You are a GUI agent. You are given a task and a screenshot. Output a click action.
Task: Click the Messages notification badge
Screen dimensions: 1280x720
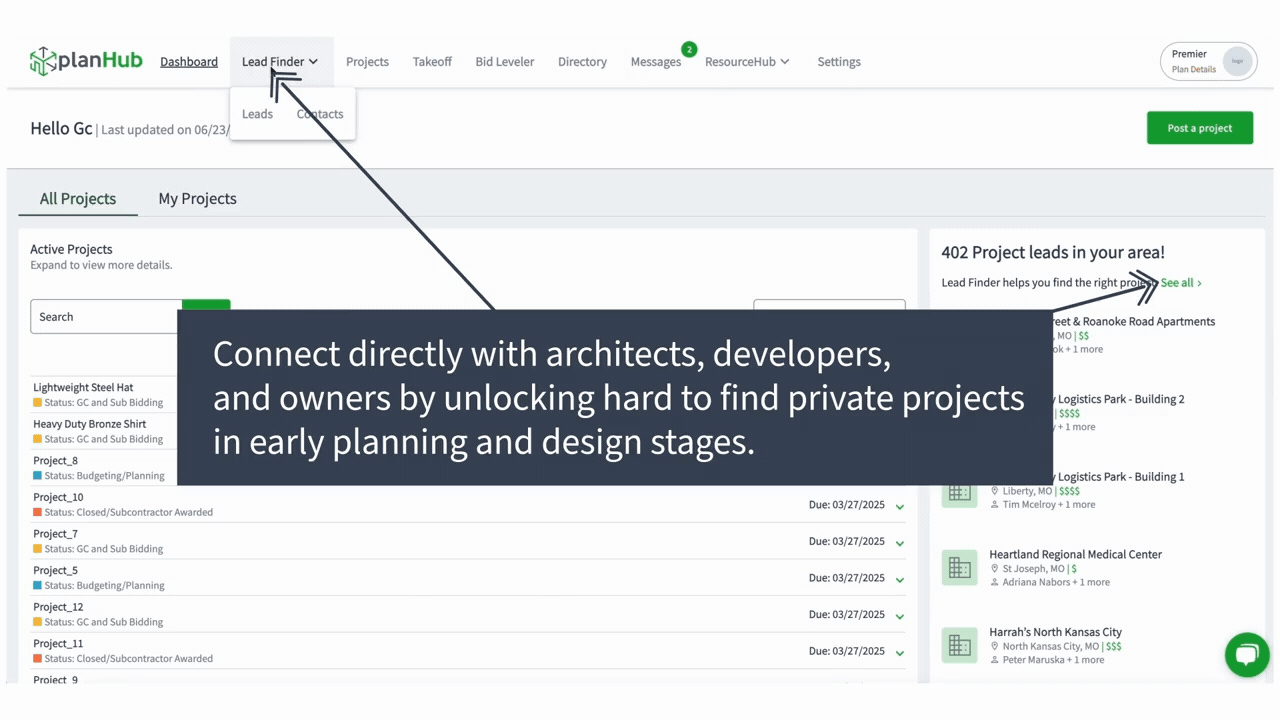(689, 49)
